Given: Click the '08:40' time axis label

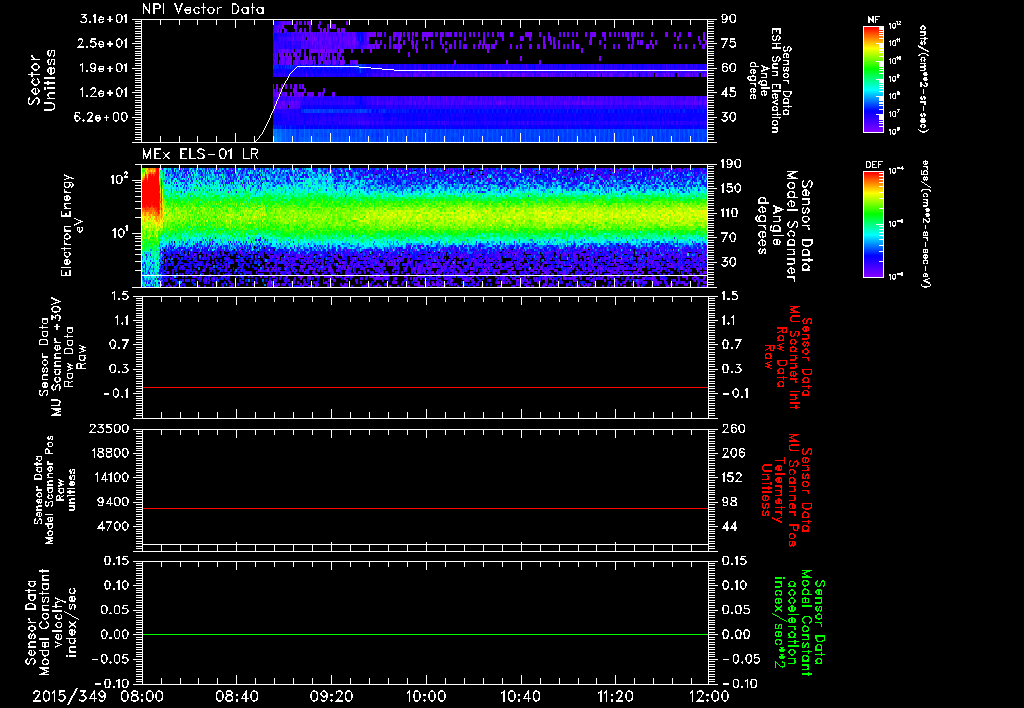Looking at the screenshot, I should coord(236,696).
